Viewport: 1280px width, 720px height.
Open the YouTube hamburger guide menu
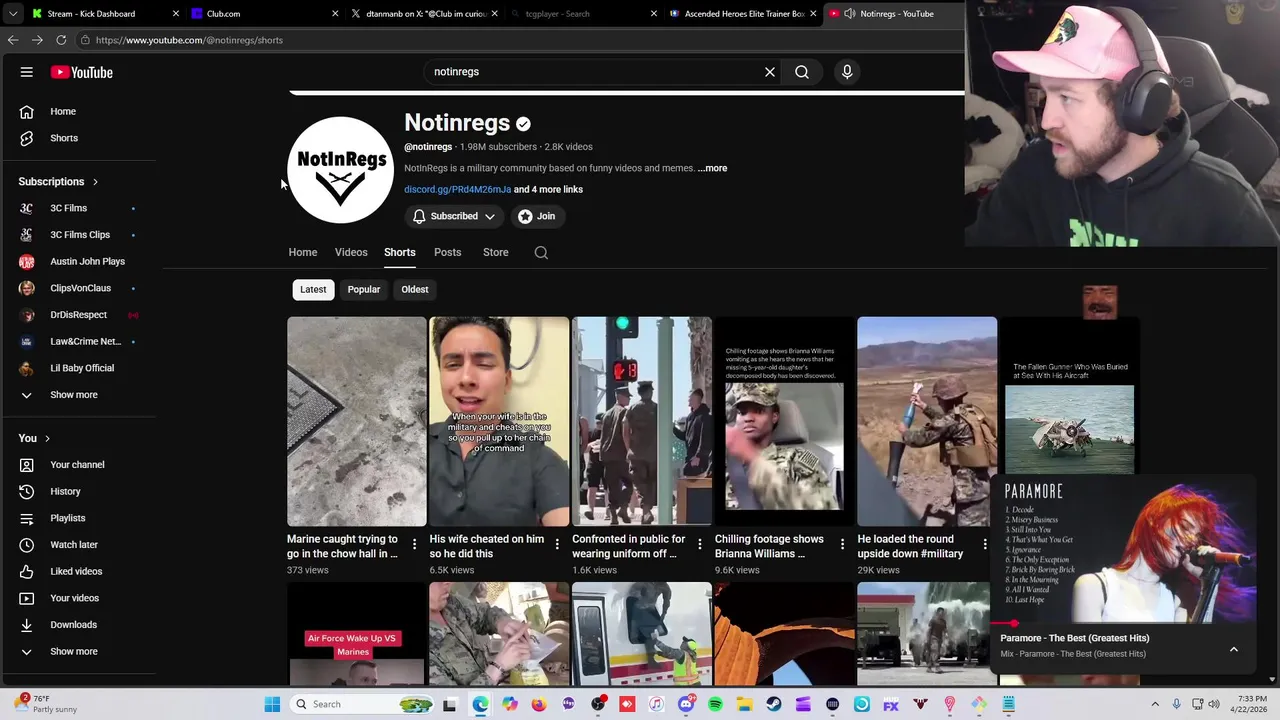(27, 72)
